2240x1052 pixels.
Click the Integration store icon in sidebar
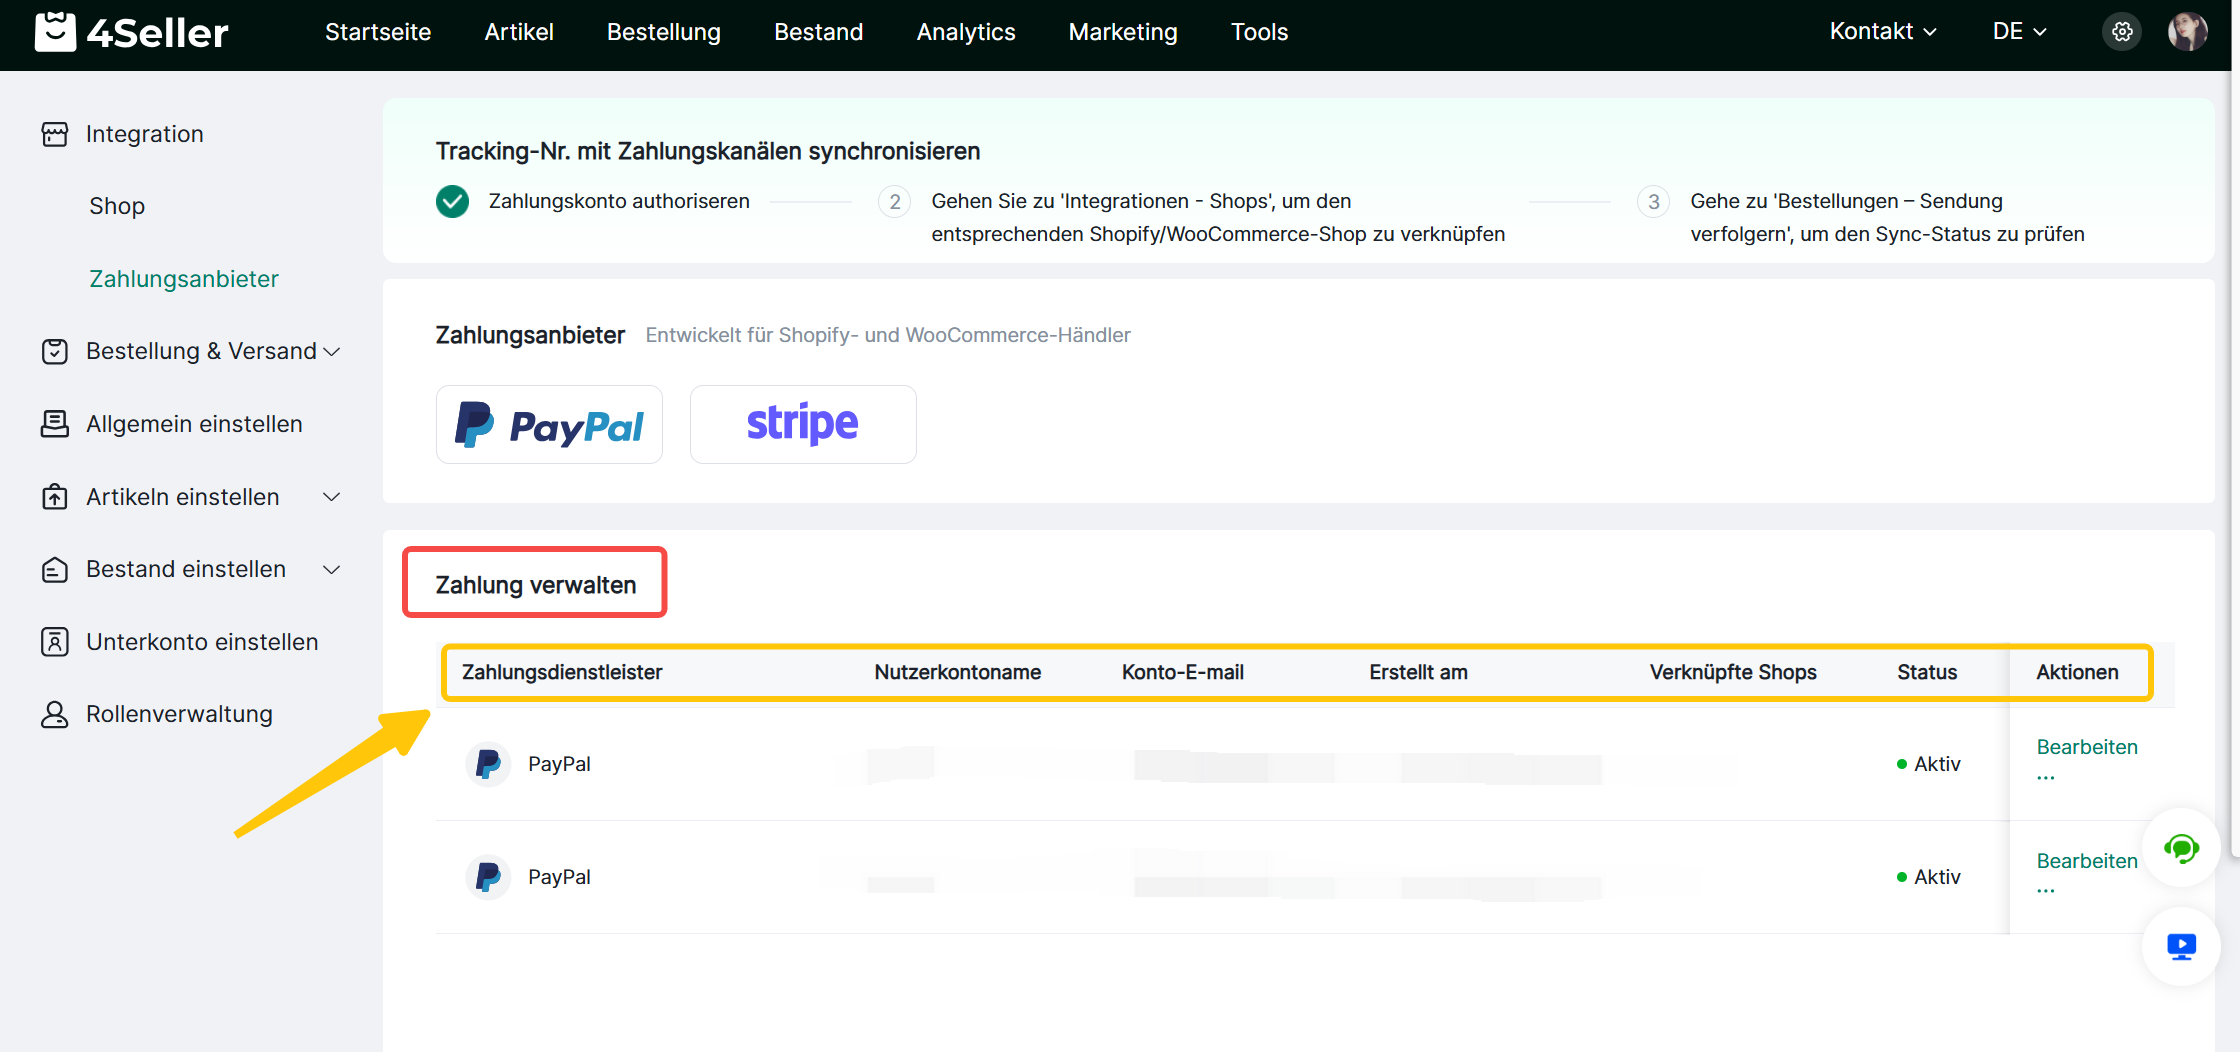point(55,134)
